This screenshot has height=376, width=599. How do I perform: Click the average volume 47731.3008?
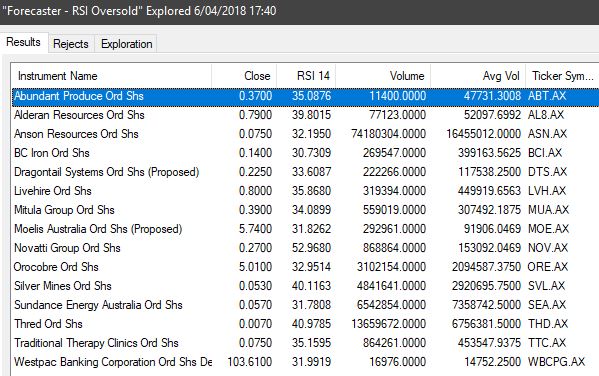[x=492, y=96]
